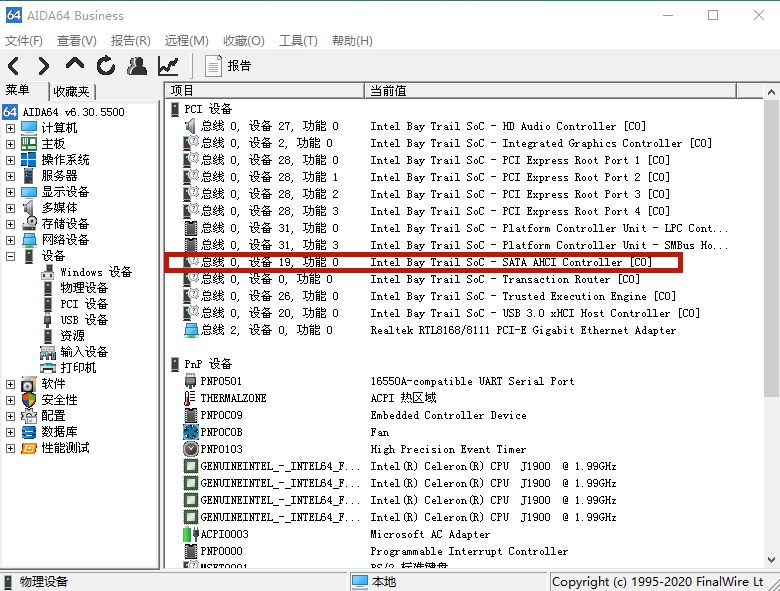Collapse the 设备 tree node
780x591 pixels.
(x=10, y=256)
